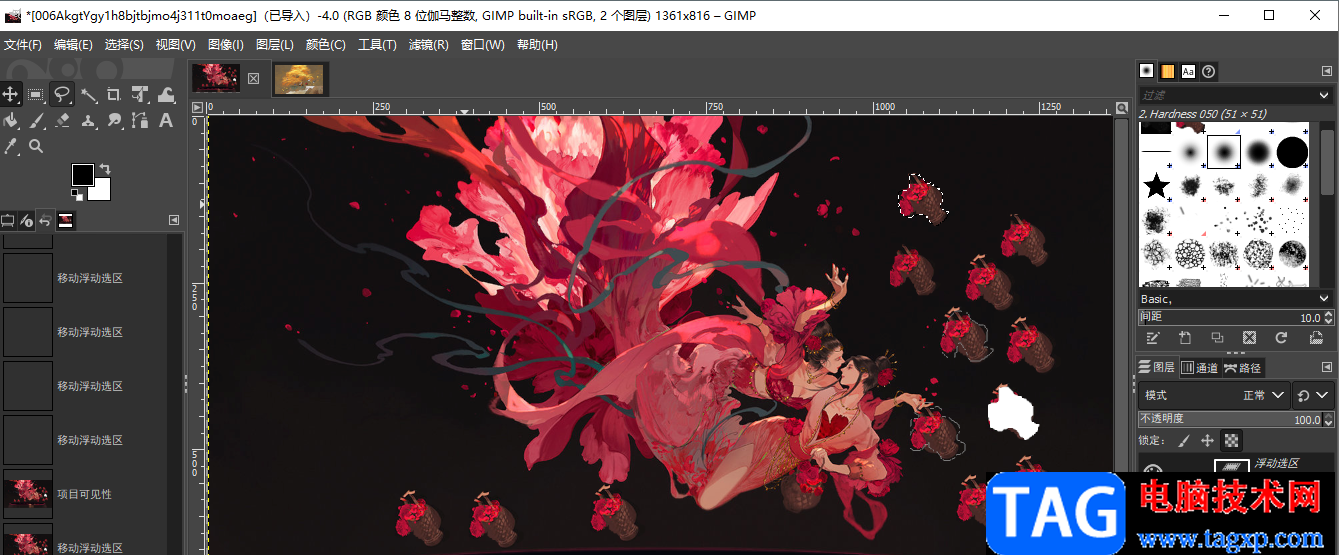Open the 编辑(E) menu
This screenshot has height=555, width=1339.
pyautogui.click(x=73, y=45)
